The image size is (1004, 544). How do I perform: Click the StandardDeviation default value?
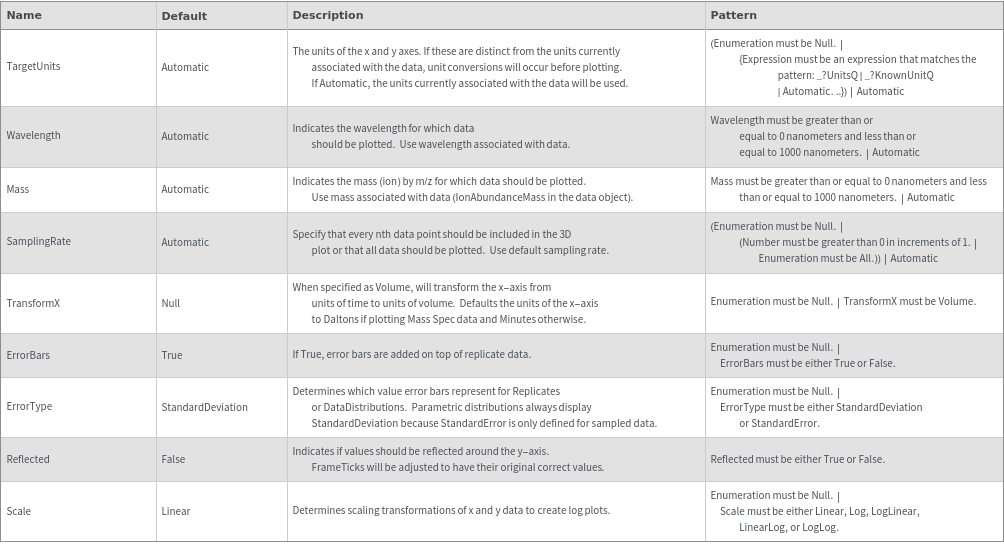[204, 407]
